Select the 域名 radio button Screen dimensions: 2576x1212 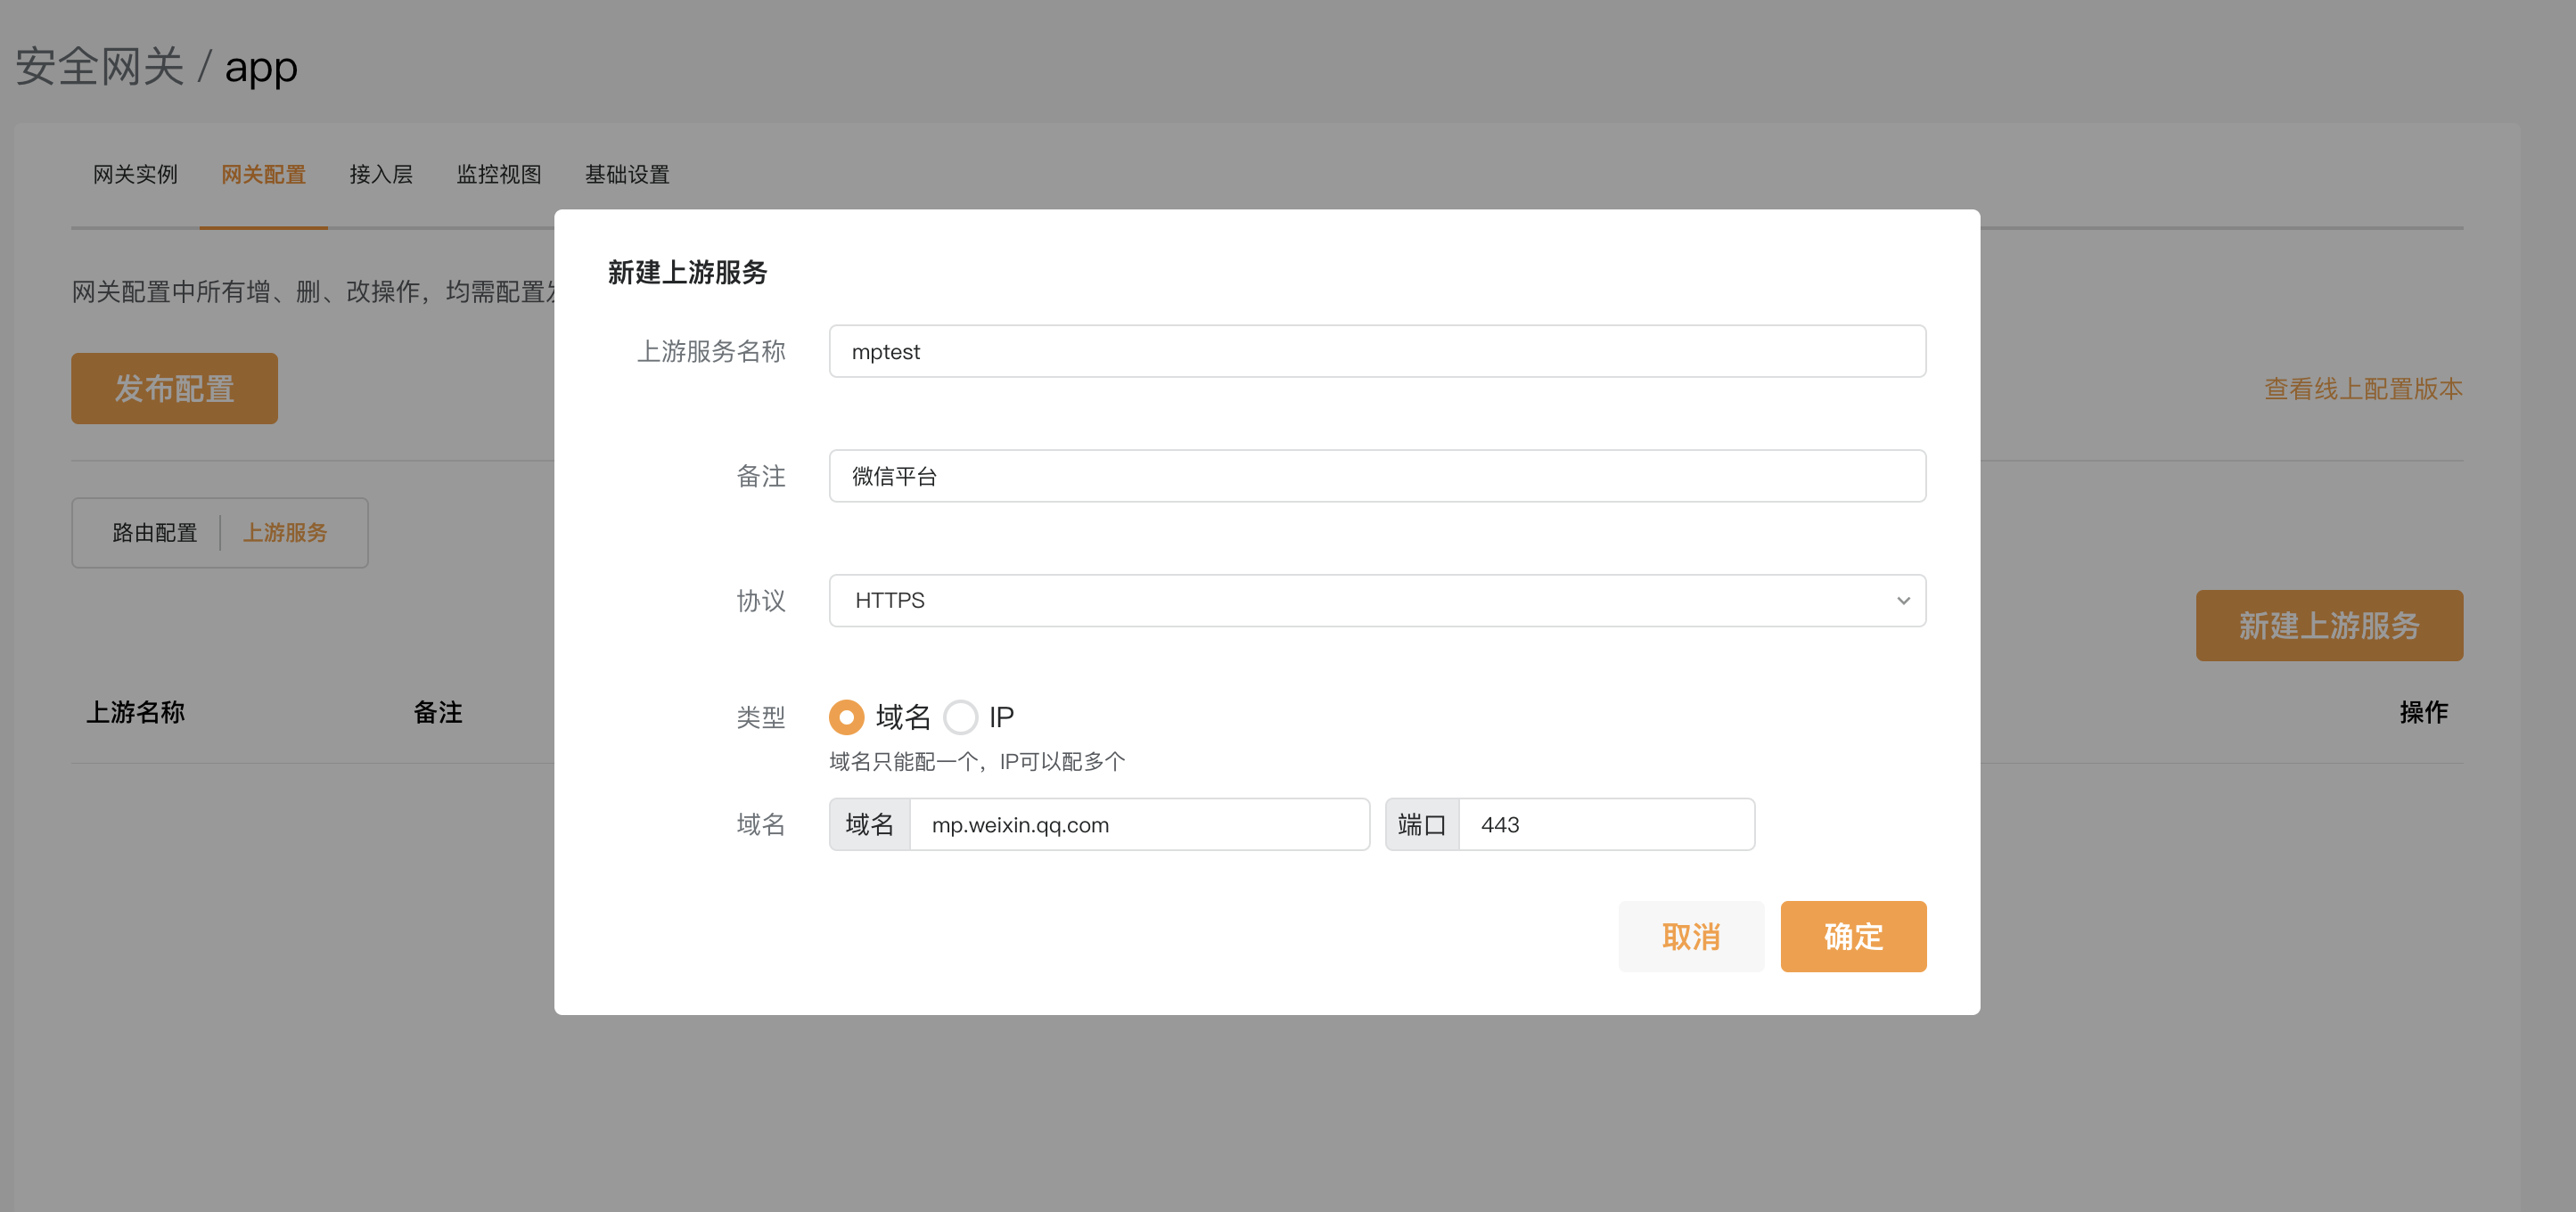(x=846, y=717)
